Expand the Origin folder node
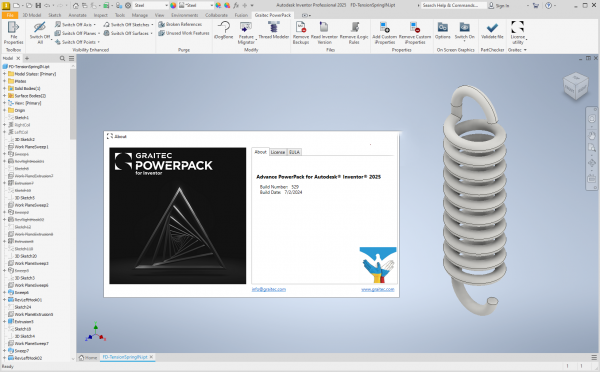This screenshot has width=600, height=372. [x=4, y=110]
